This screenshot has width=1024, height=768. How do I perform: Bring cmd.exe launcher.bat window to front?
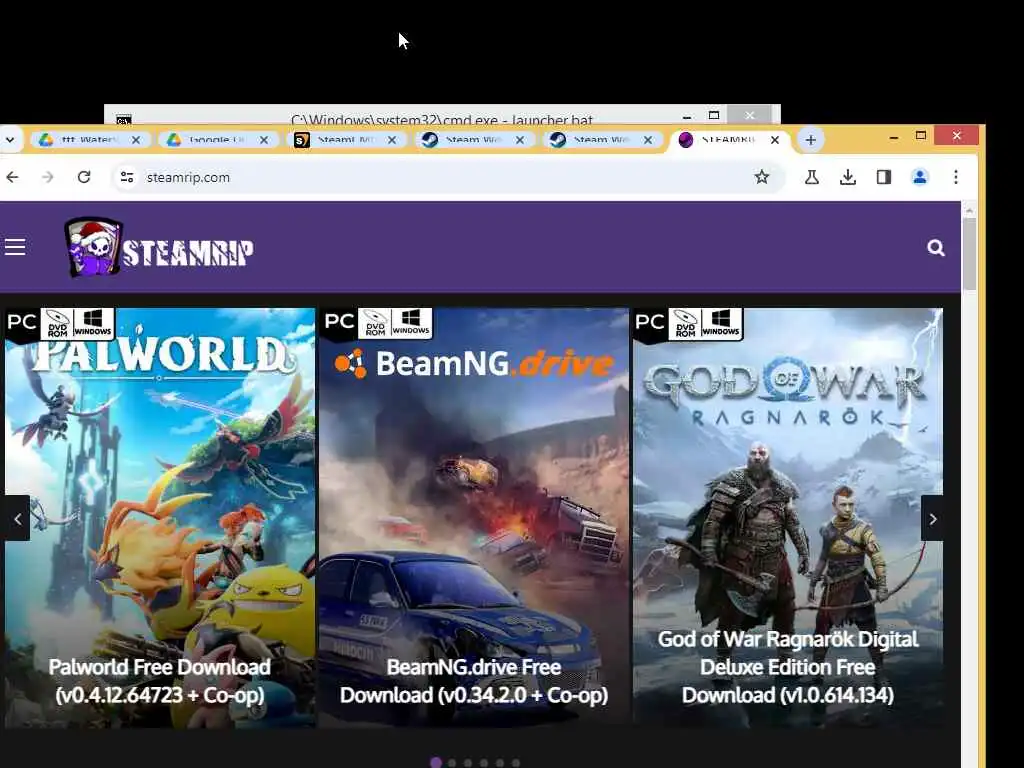click(x=442, y=116)
